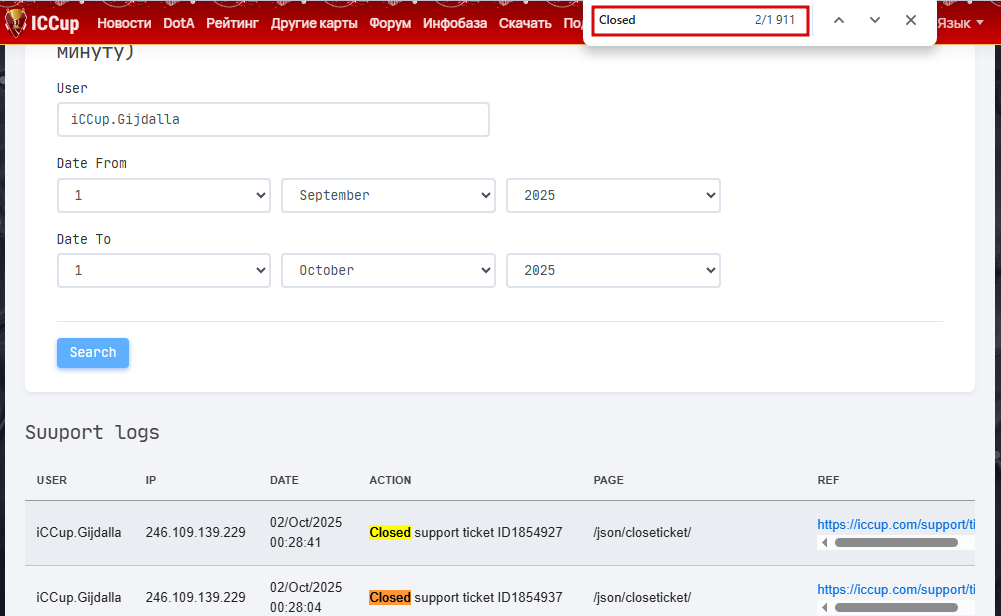
Task: Click date cell 02/Oct/2025 00:28:04
Action: [306, 597]
